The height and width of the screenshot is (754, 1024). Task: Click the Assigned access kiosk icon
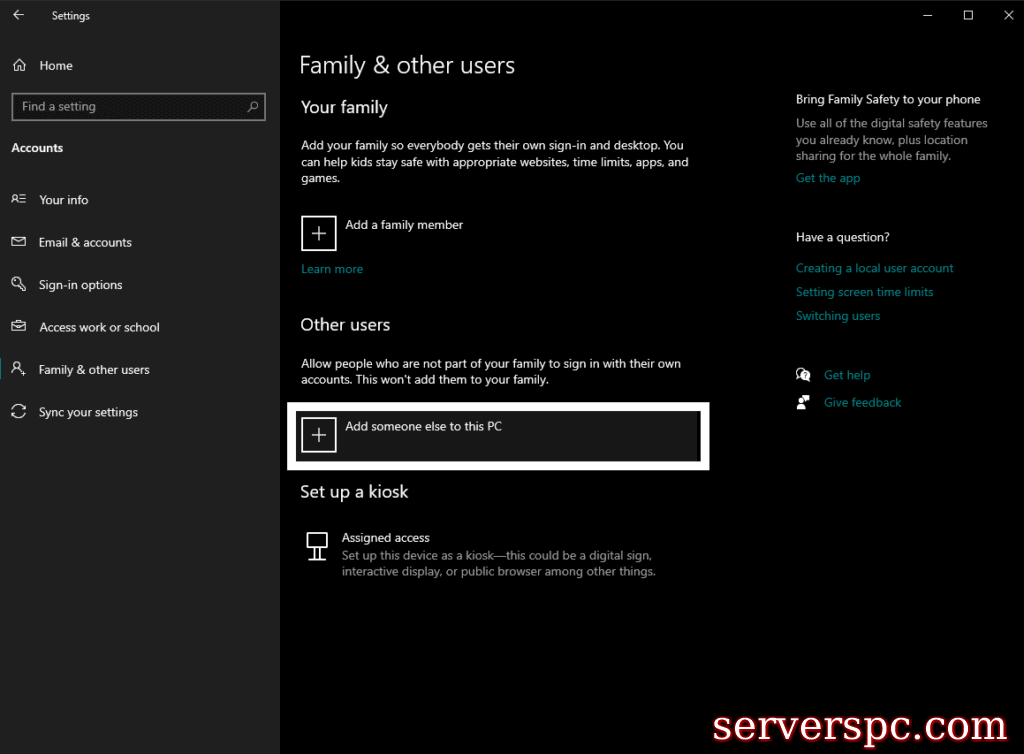(317, 546)
